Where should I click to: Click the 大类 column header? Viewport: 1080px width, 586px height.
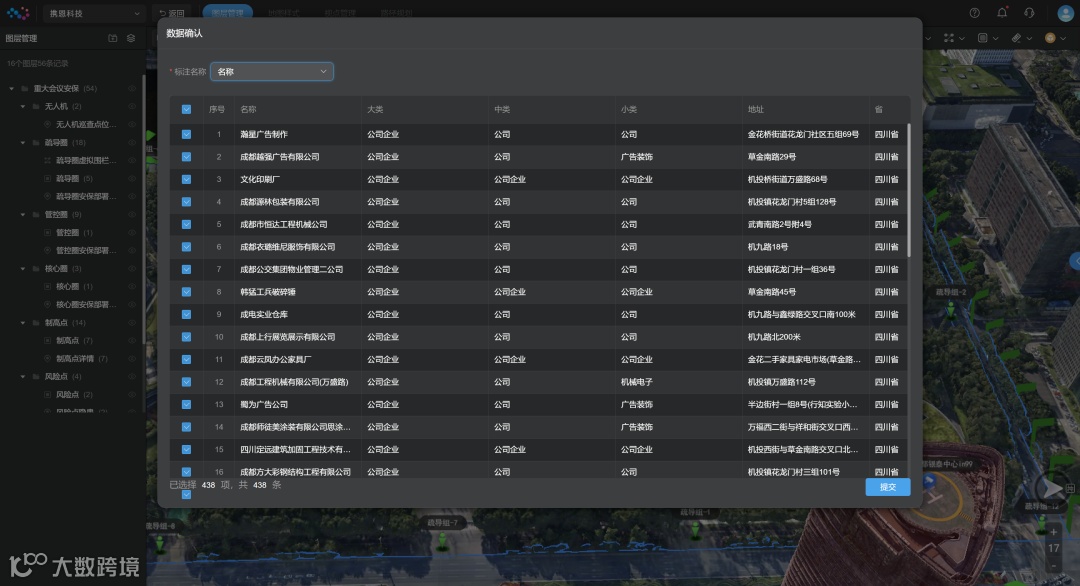(375, 109)
